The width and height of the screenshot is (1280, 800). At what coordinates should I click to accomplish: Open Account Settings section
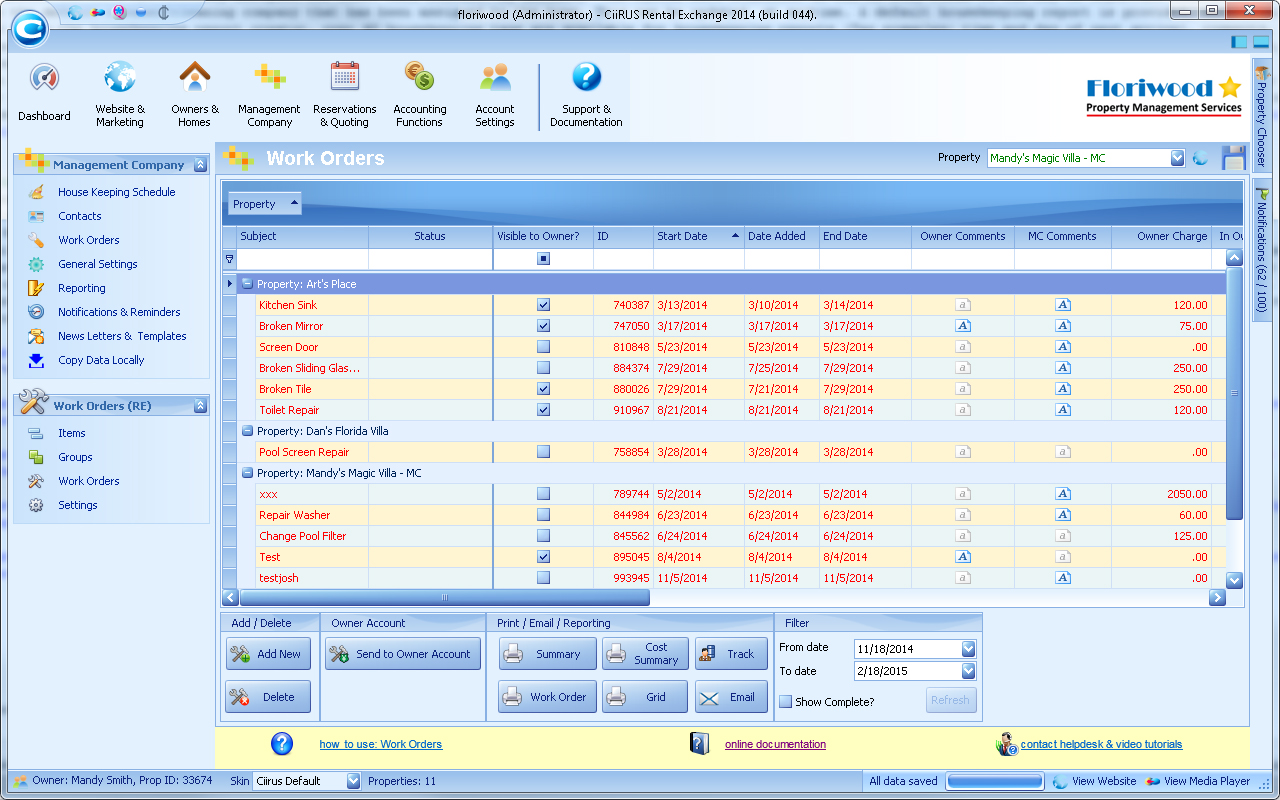tap(495, 93)
